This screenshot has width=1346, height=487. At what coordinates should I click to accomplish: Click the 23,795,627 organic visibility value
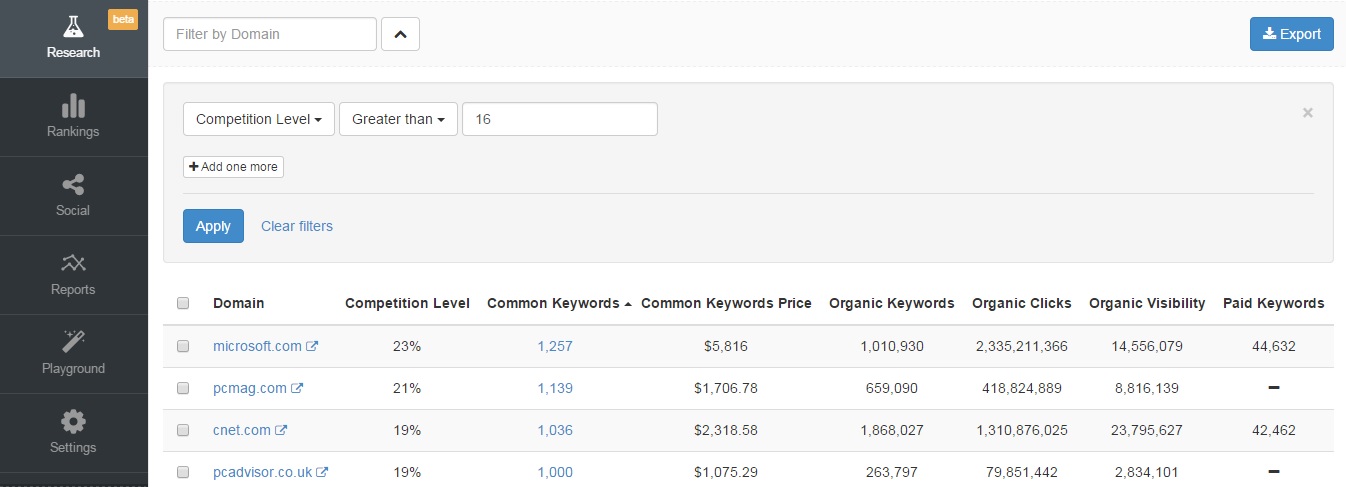coord(1147,430)
